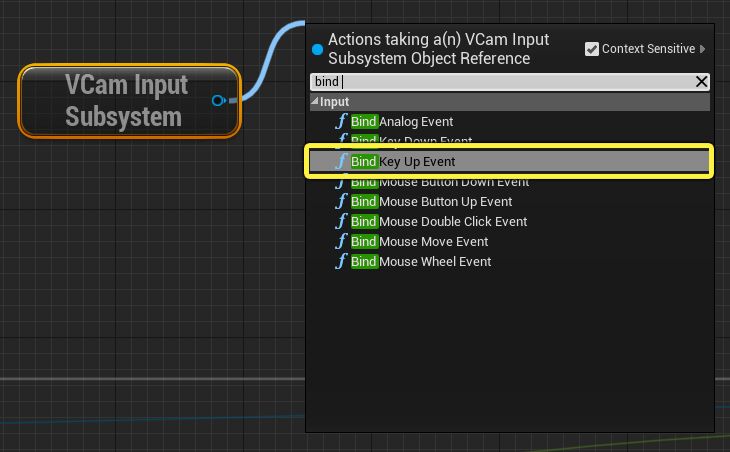Click the bind search input field
The width and height of the screenshot is (730, 452).
pyautogui.click(x=503, y=81)
